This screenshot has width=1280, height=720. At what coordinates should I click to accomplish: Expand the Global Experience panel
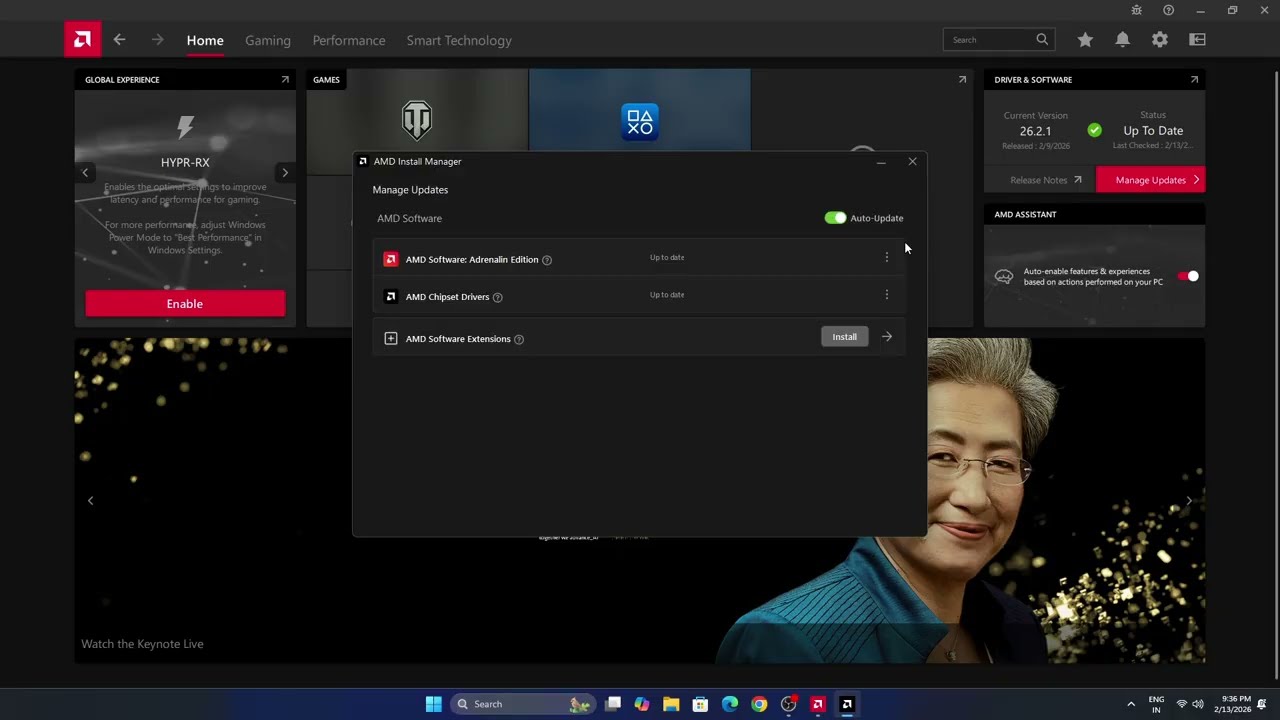(x=285, y=80)
